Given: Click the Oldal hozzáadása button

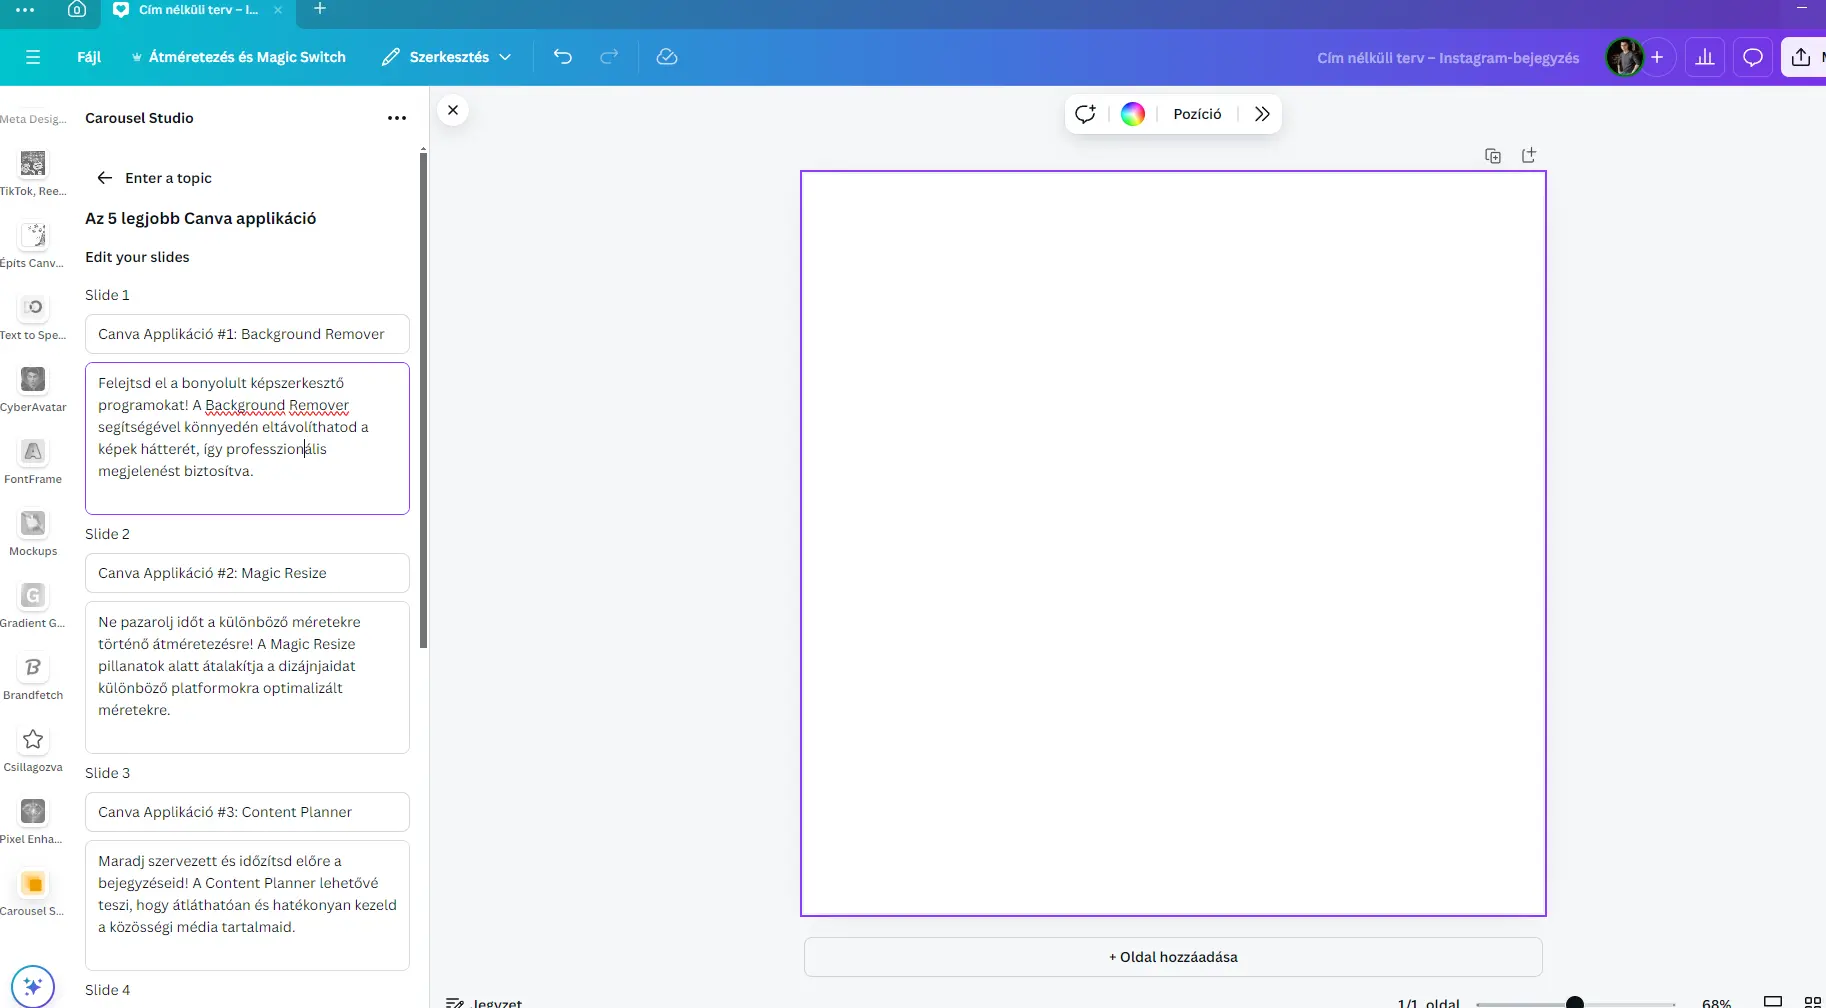Looking at the screenshot, I should (x=1173, y=957).
